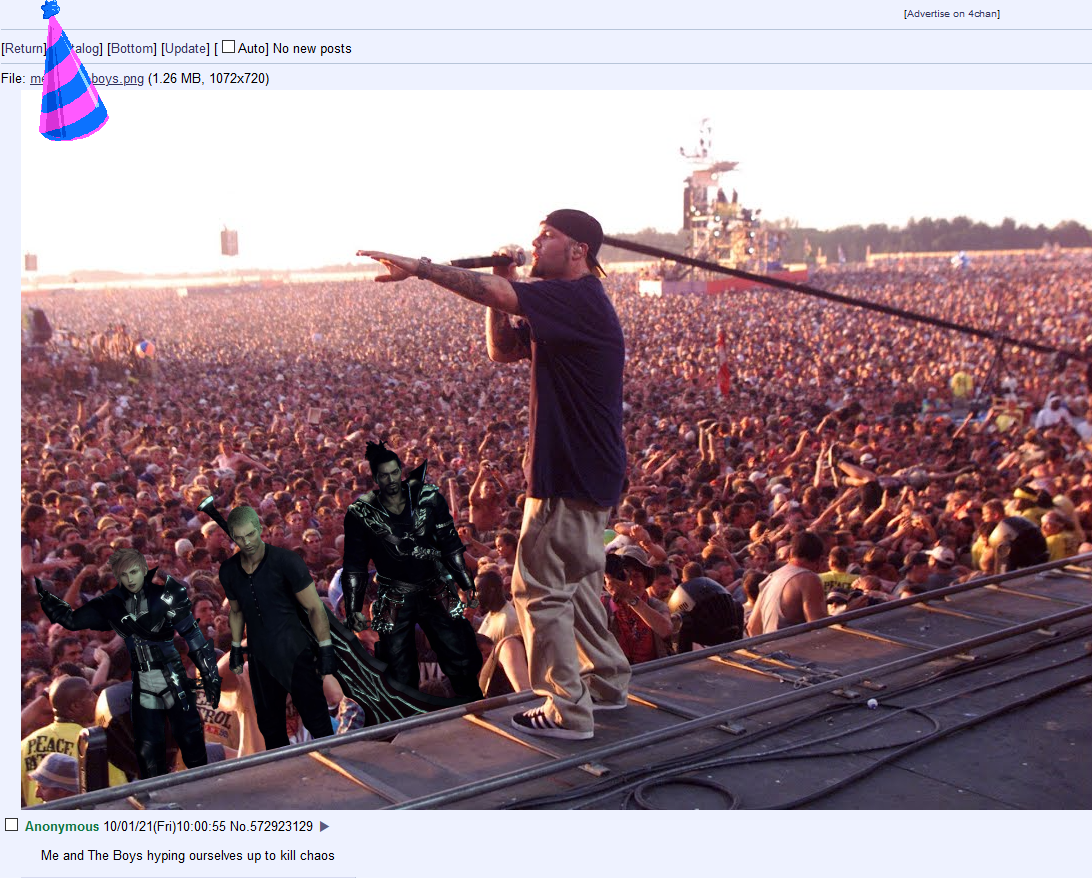
Task: Click the file size info text
Action: [x=208, y=79]
